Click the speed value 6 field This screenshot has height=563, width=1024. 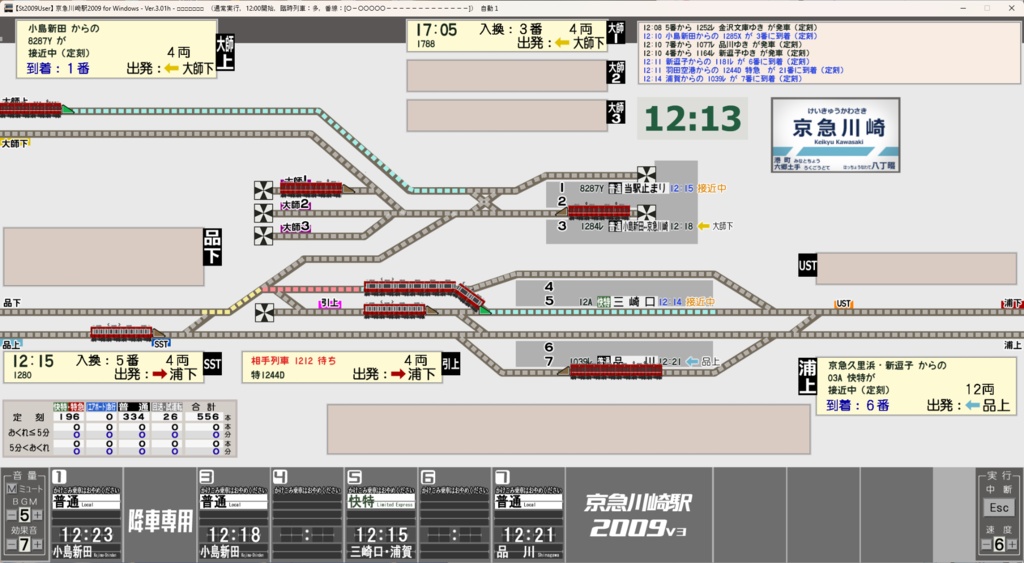[999, 544]
